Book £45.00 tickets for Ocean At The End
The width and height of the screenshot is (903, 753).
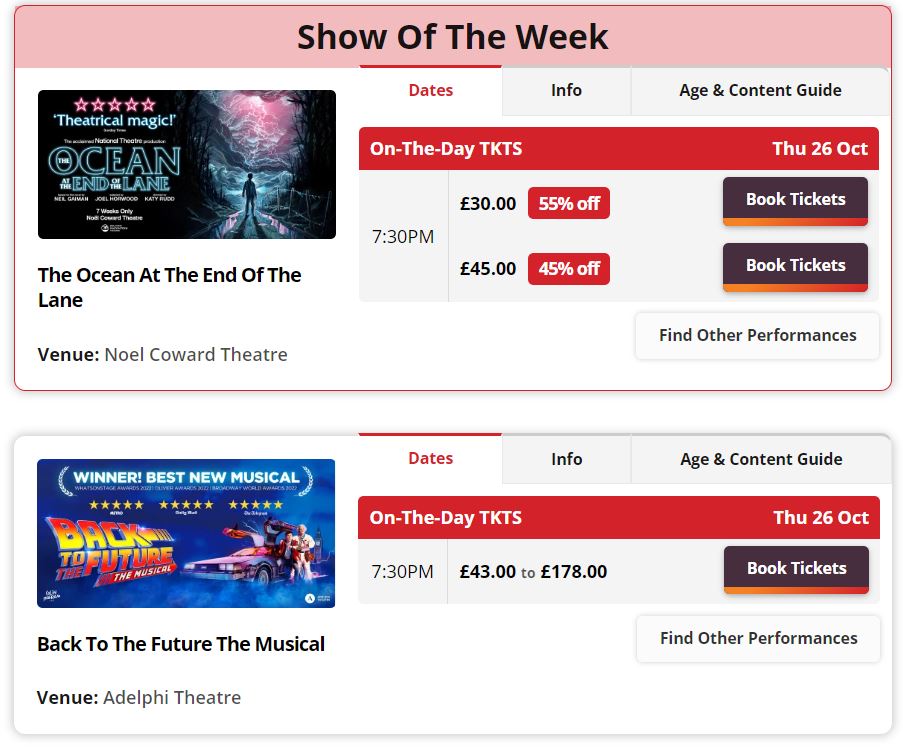[x=794, y=265]
